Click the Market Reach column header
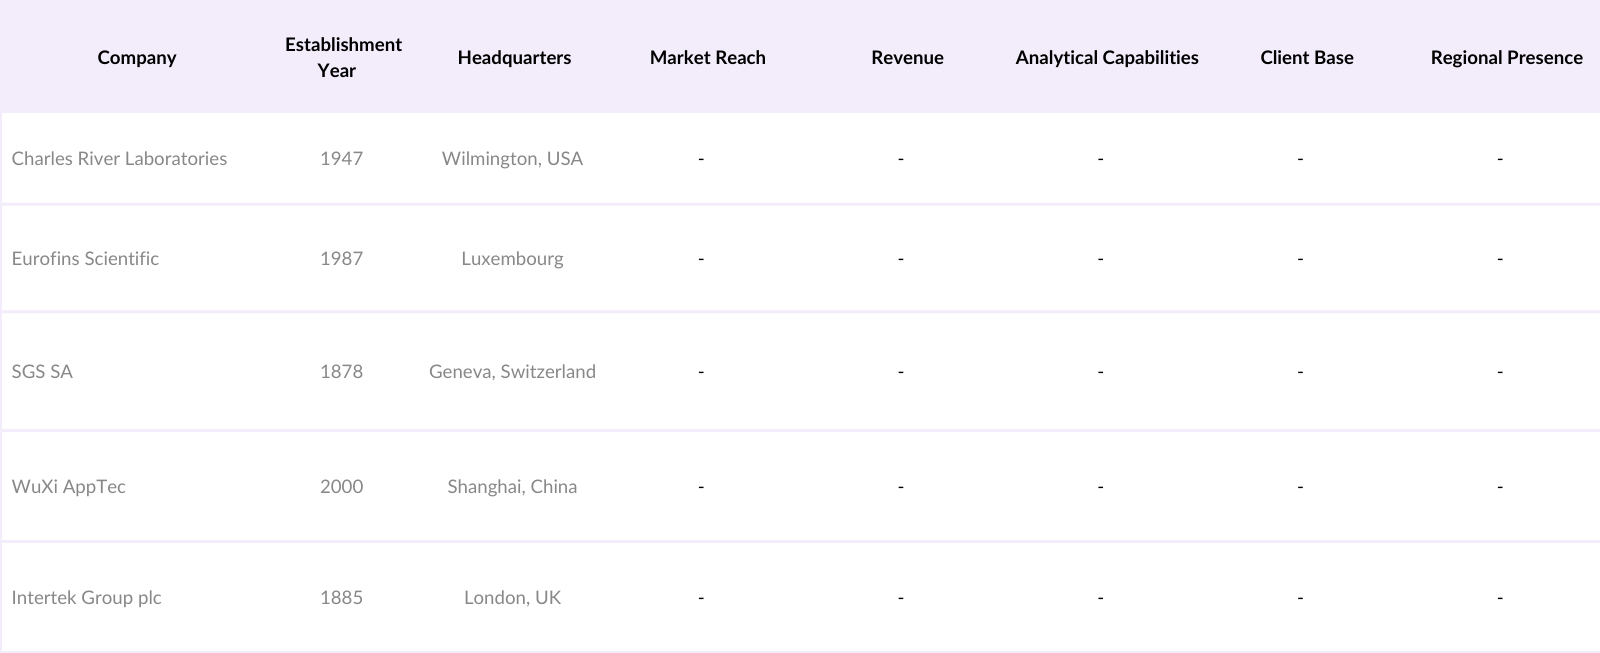The image size is (1600, 653). [x=708, y=57]
